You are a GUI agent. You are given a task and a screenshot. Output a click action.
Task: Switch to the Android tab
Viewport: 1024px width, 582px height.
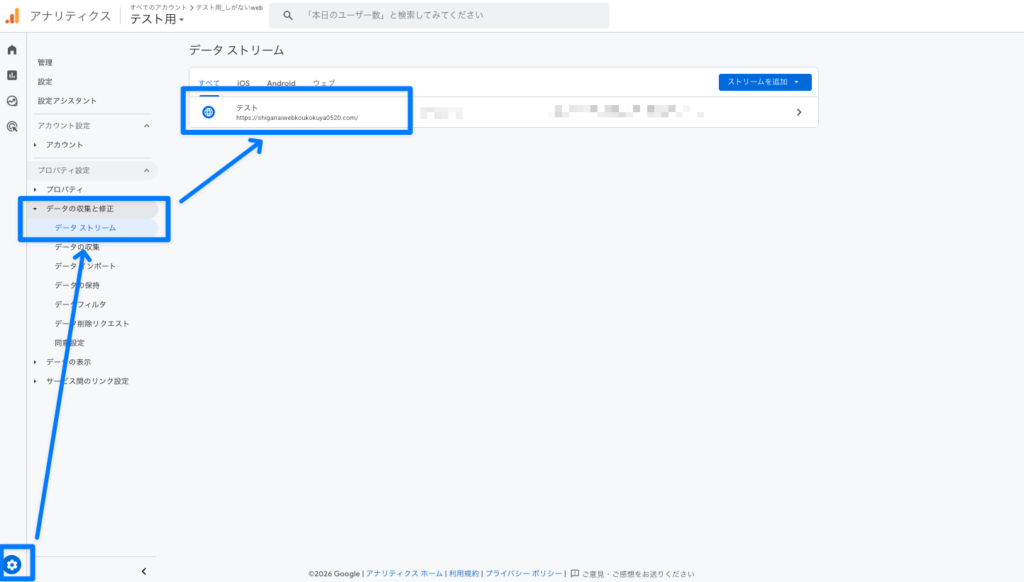point(281,83)
